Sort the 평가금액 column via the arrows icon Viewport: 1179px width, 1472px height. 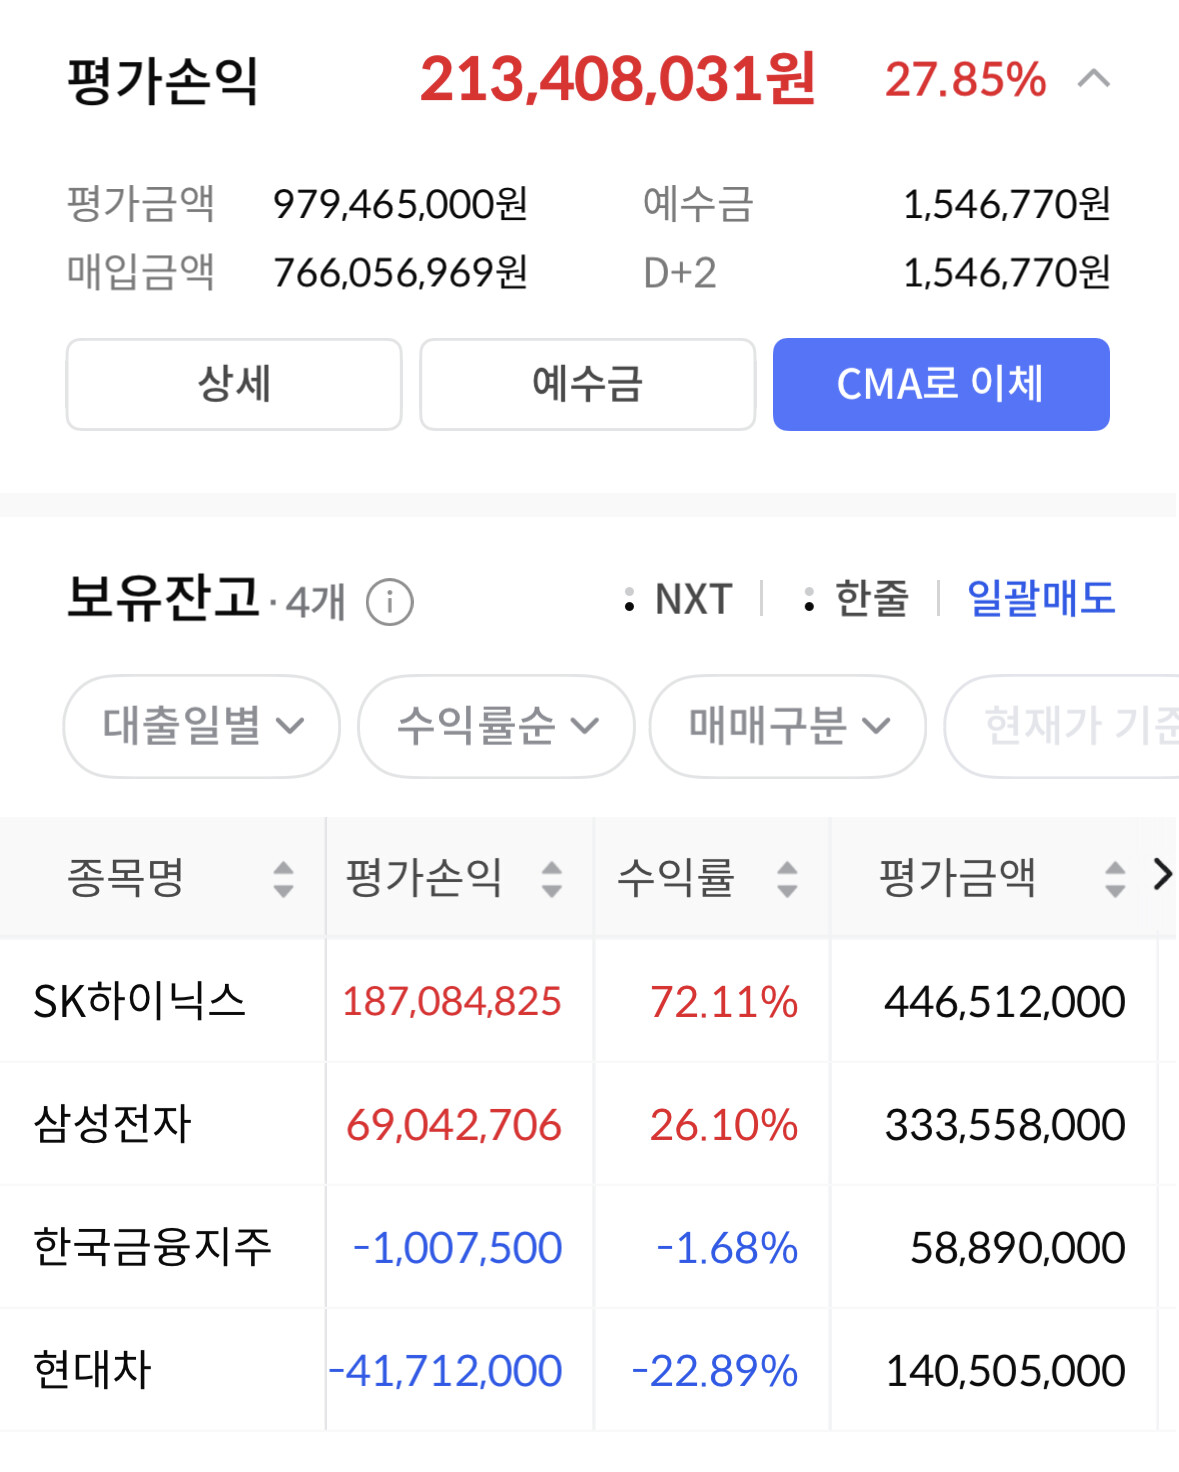click(1115, 879)
